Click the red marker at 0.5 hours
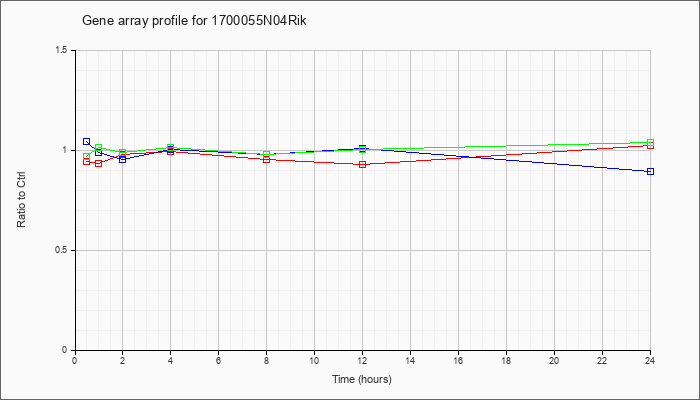Screen dimensions: 700x400 [87, 161]
